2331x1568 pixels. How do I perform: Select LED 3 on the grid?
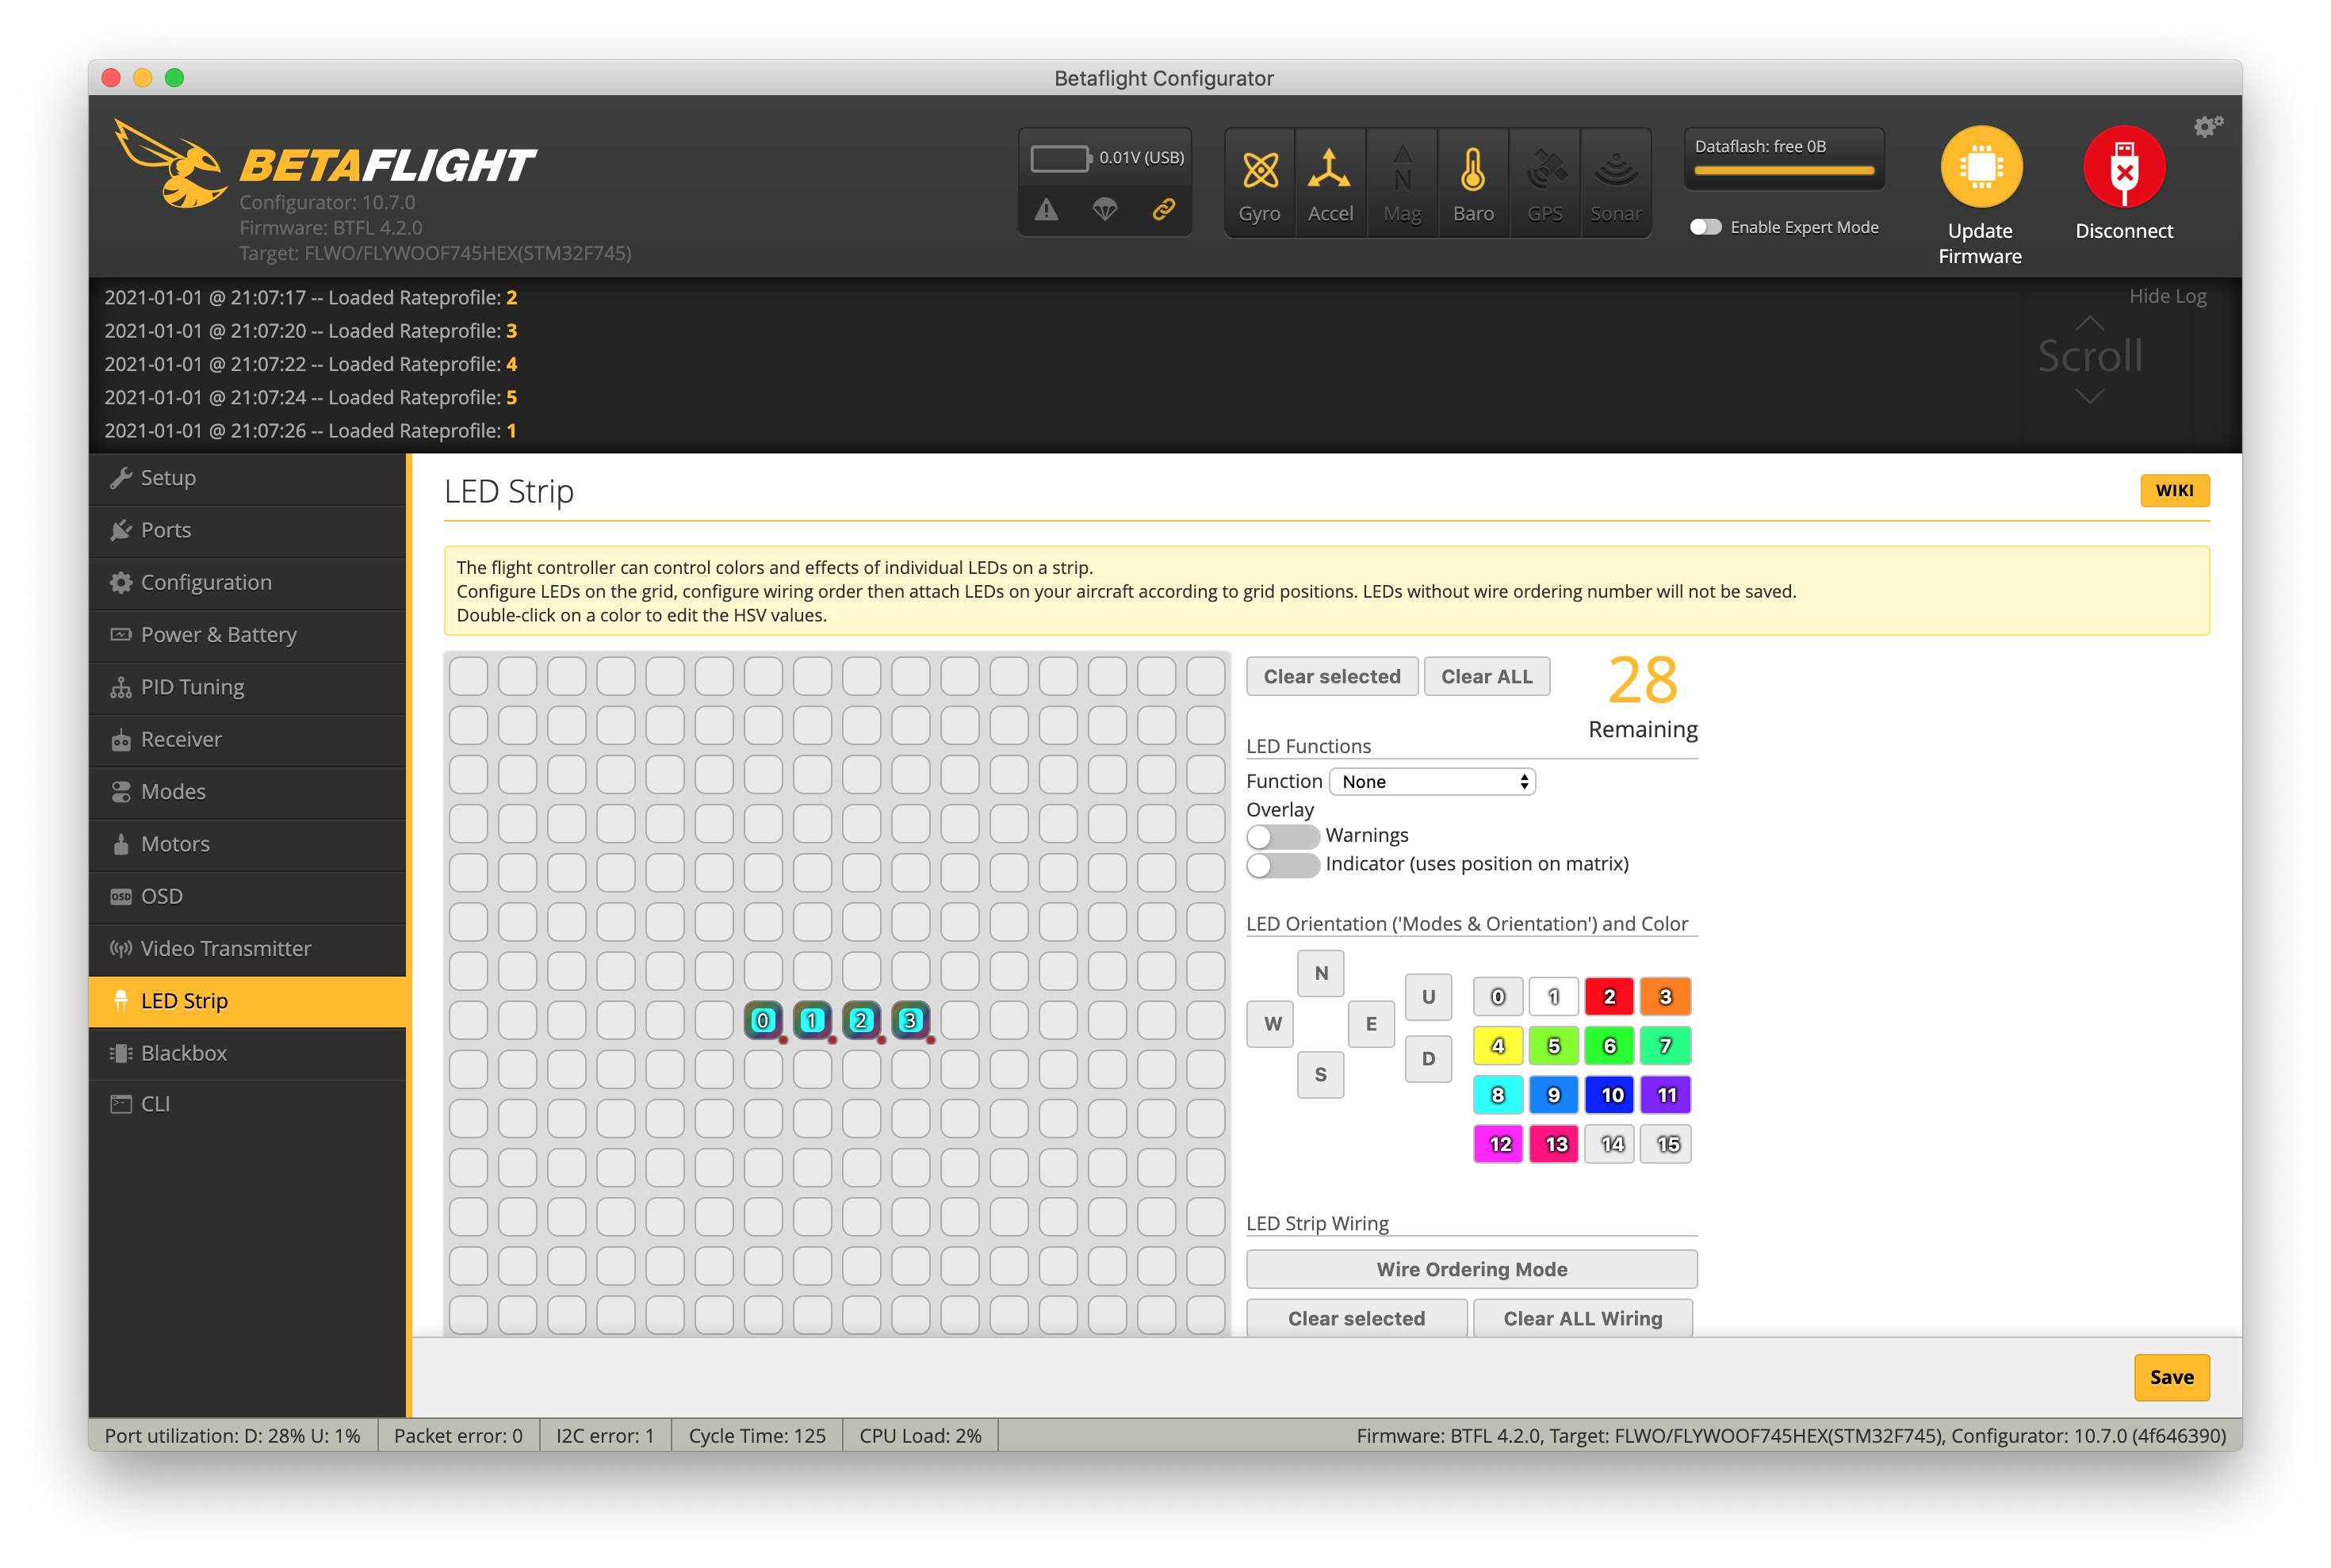pyautogui.click(x=910, y=1020)
